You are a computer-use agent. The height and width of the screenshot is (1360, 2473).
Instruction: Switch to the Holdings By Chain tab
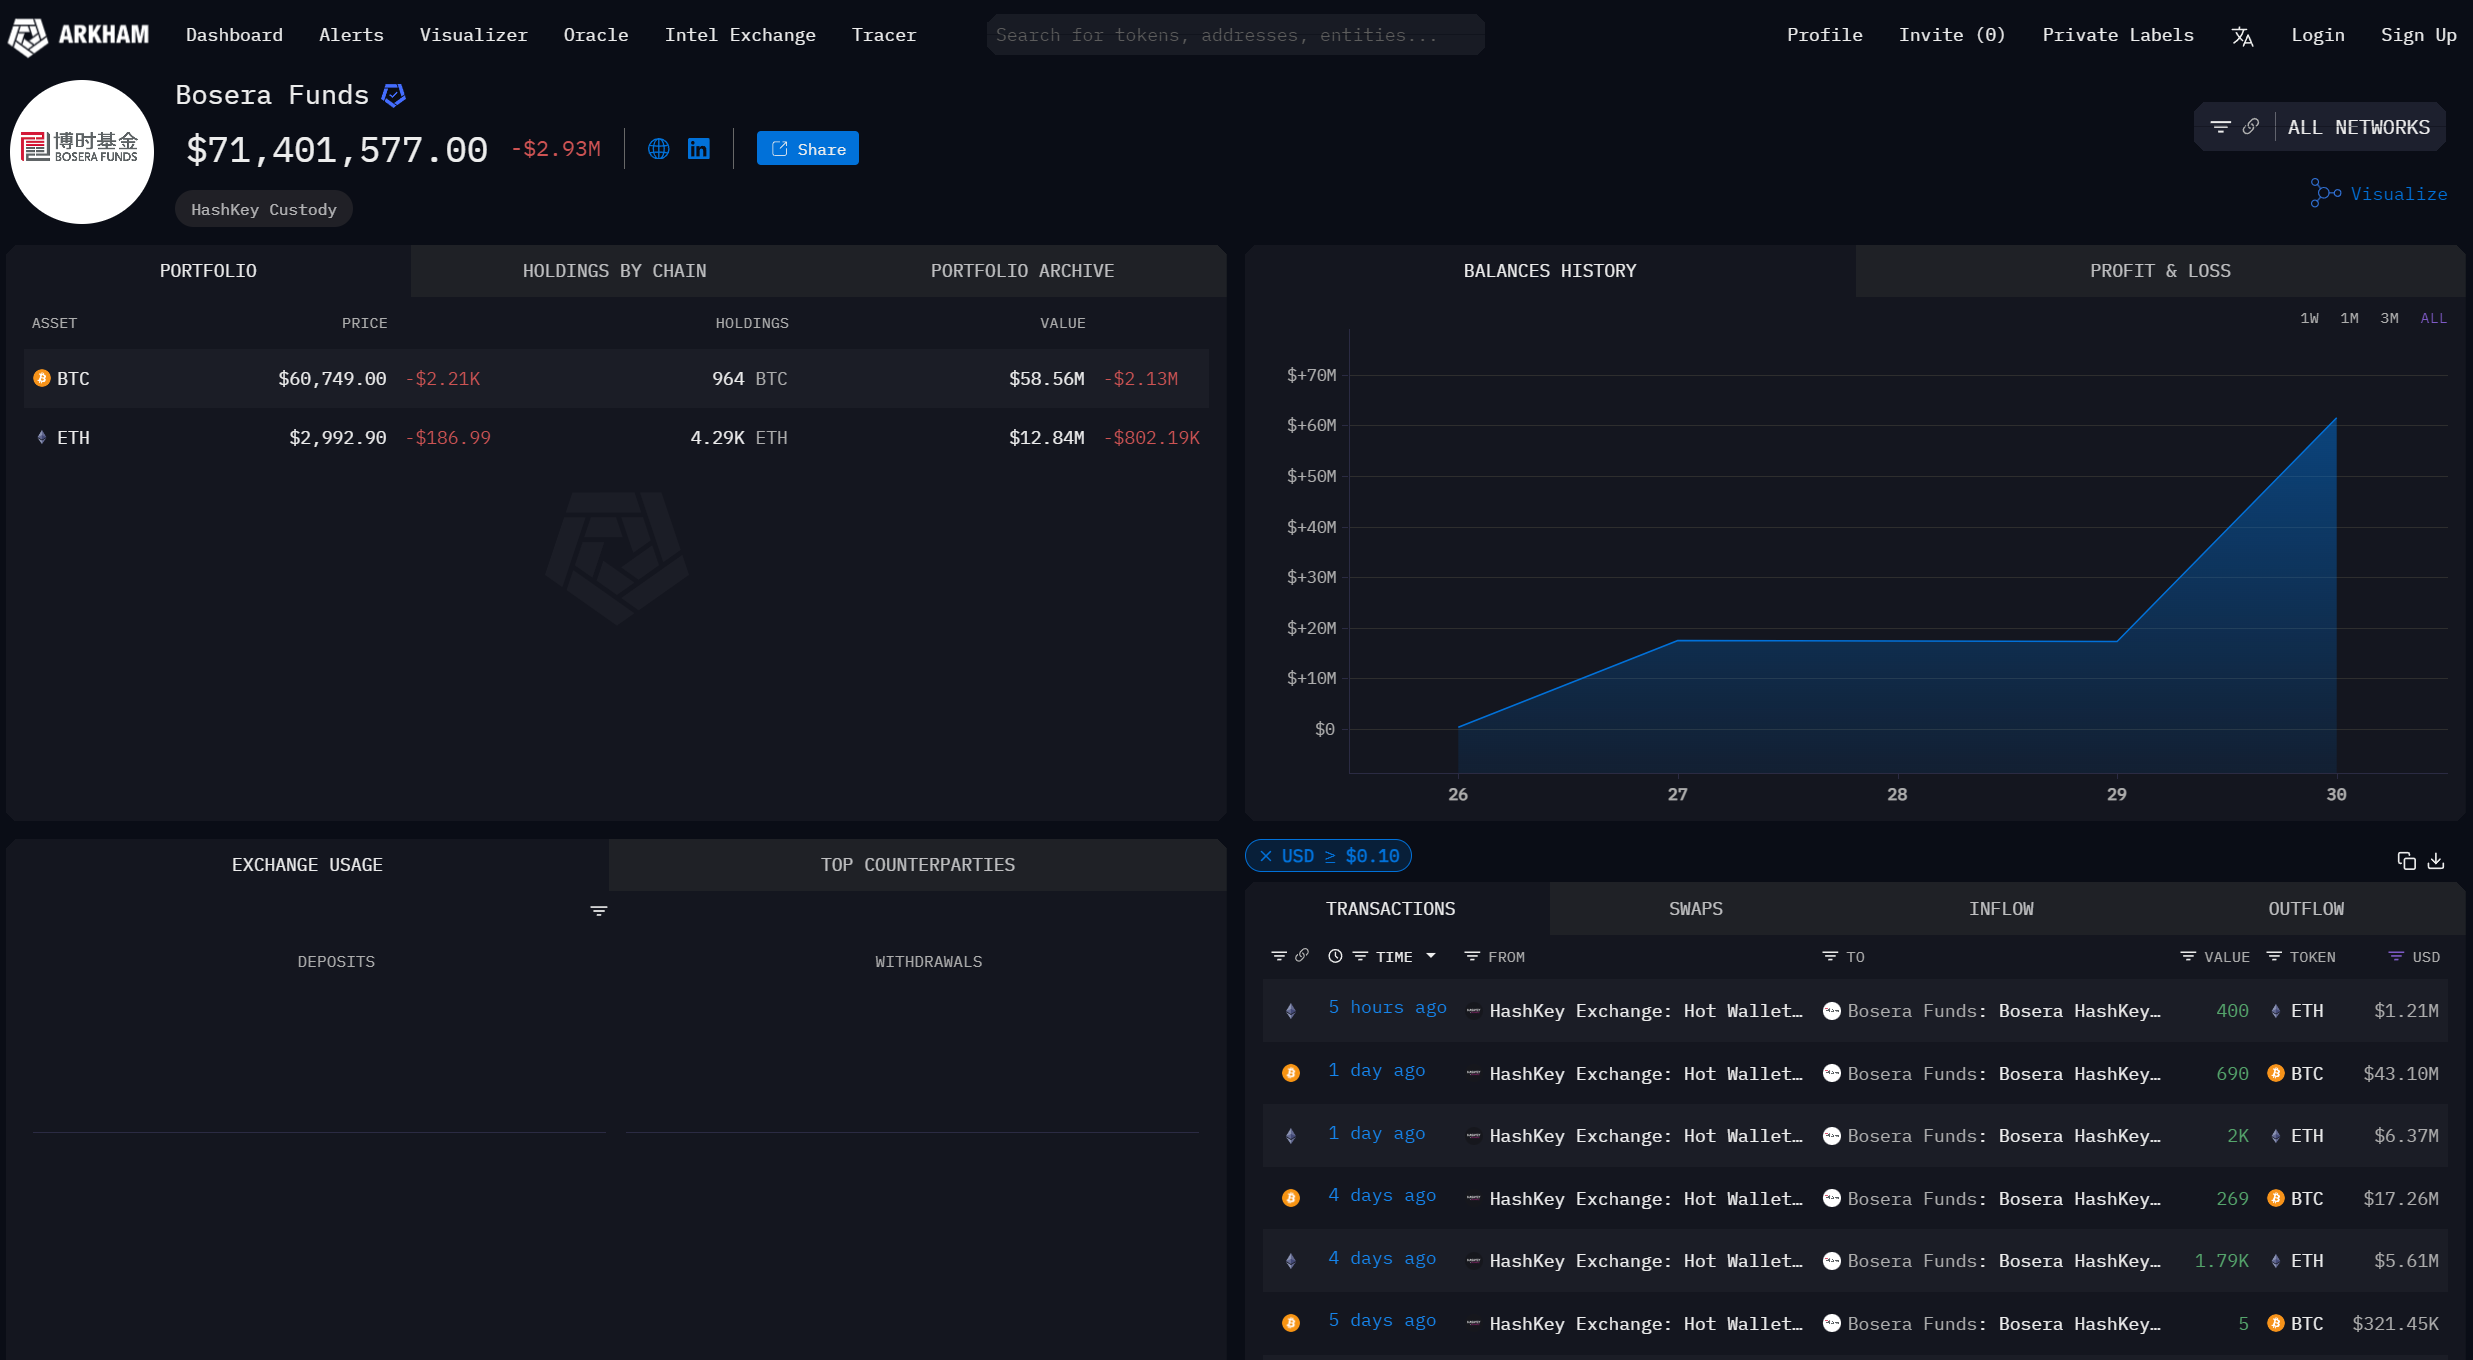[x=614, y=271]
